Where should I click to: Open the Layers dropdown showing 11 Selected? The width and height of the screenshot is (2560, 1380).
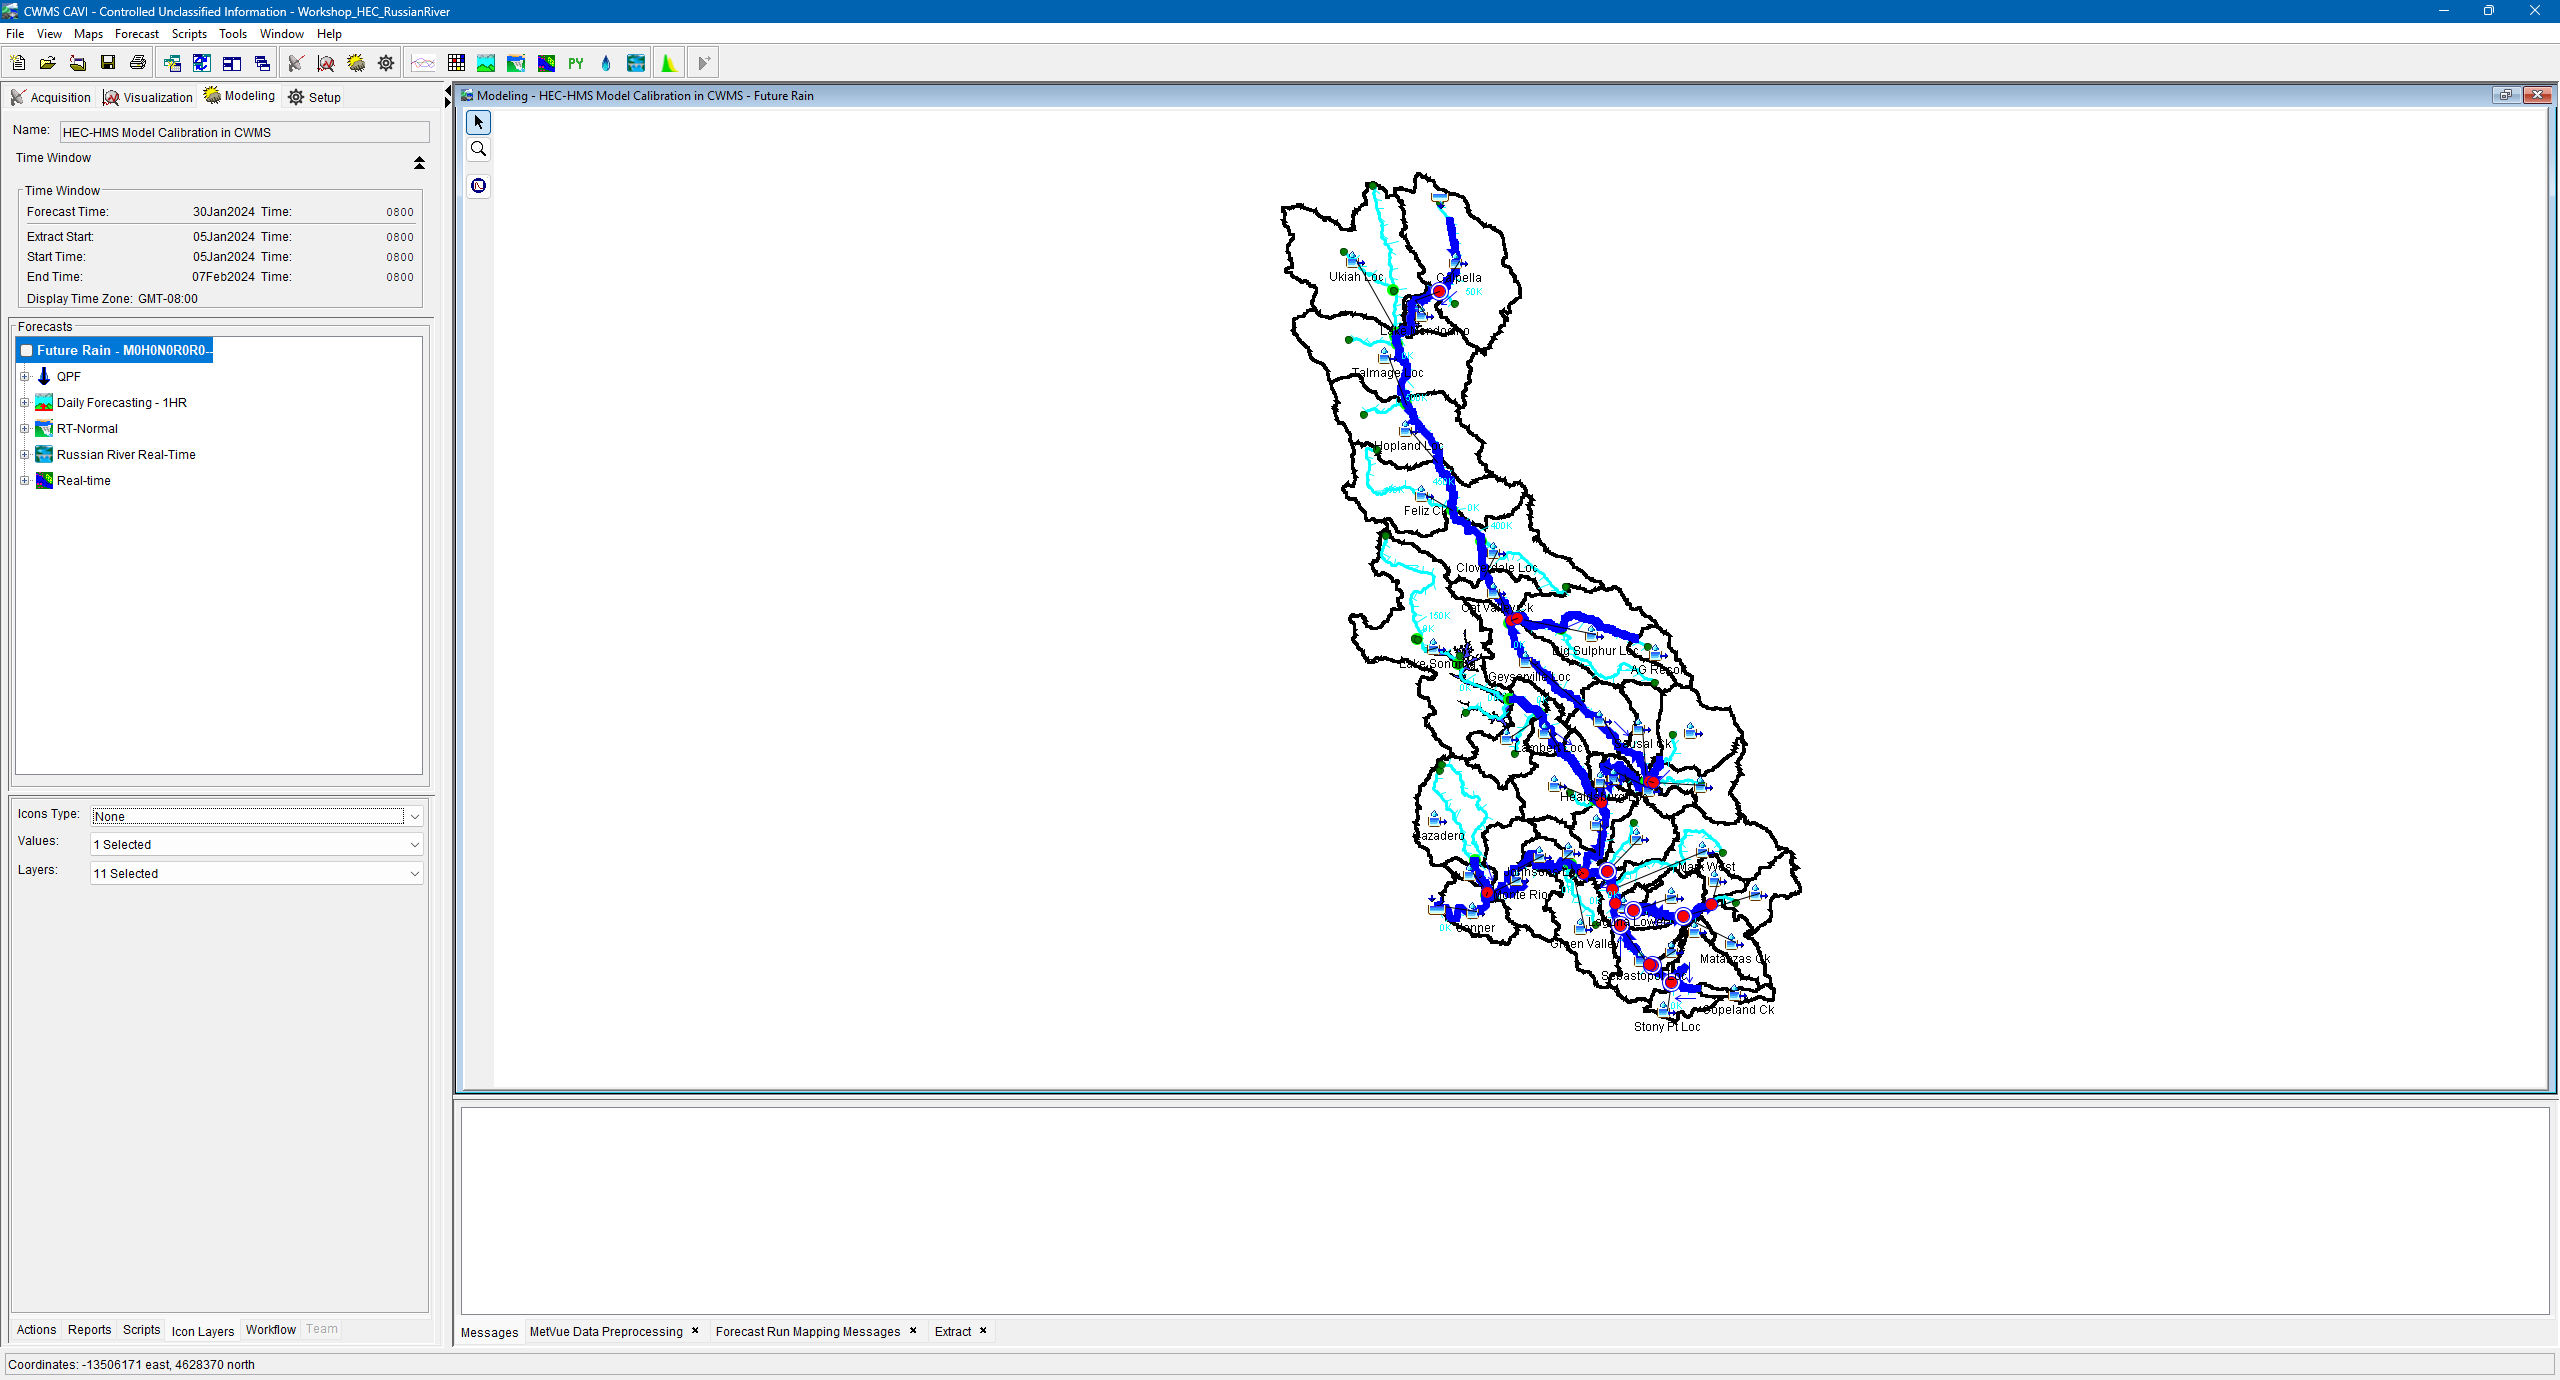pos(413,873)
